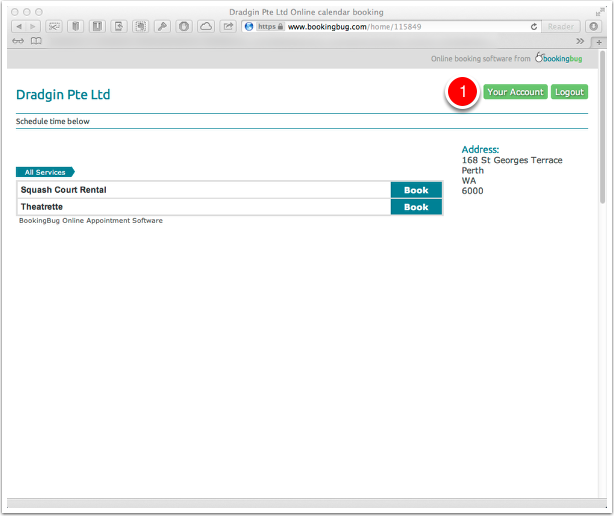Viewport: 614px width, 516px height.
Task: Click the Squash Court Rental row text
Action: point(63,190)
